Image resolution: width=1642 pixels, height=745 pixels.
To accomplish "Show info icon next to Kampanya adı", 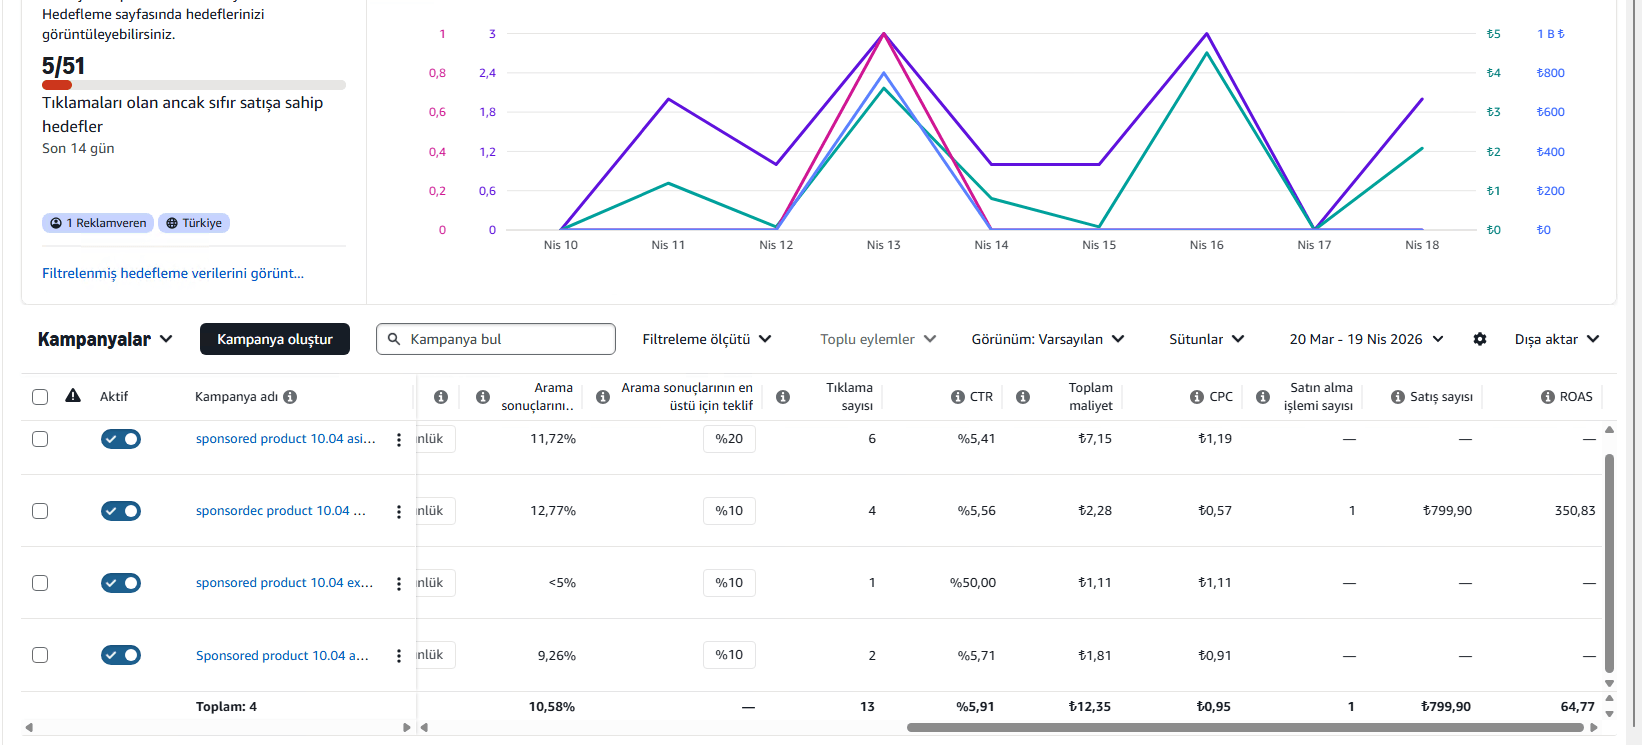I will (290, 397).
